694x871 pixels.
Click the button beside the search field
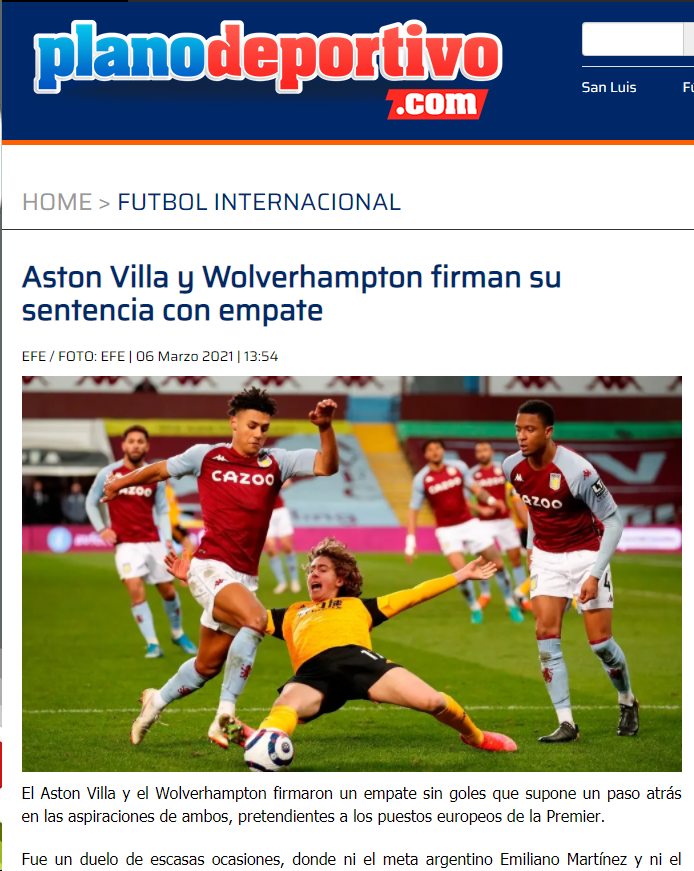point(688,39)
